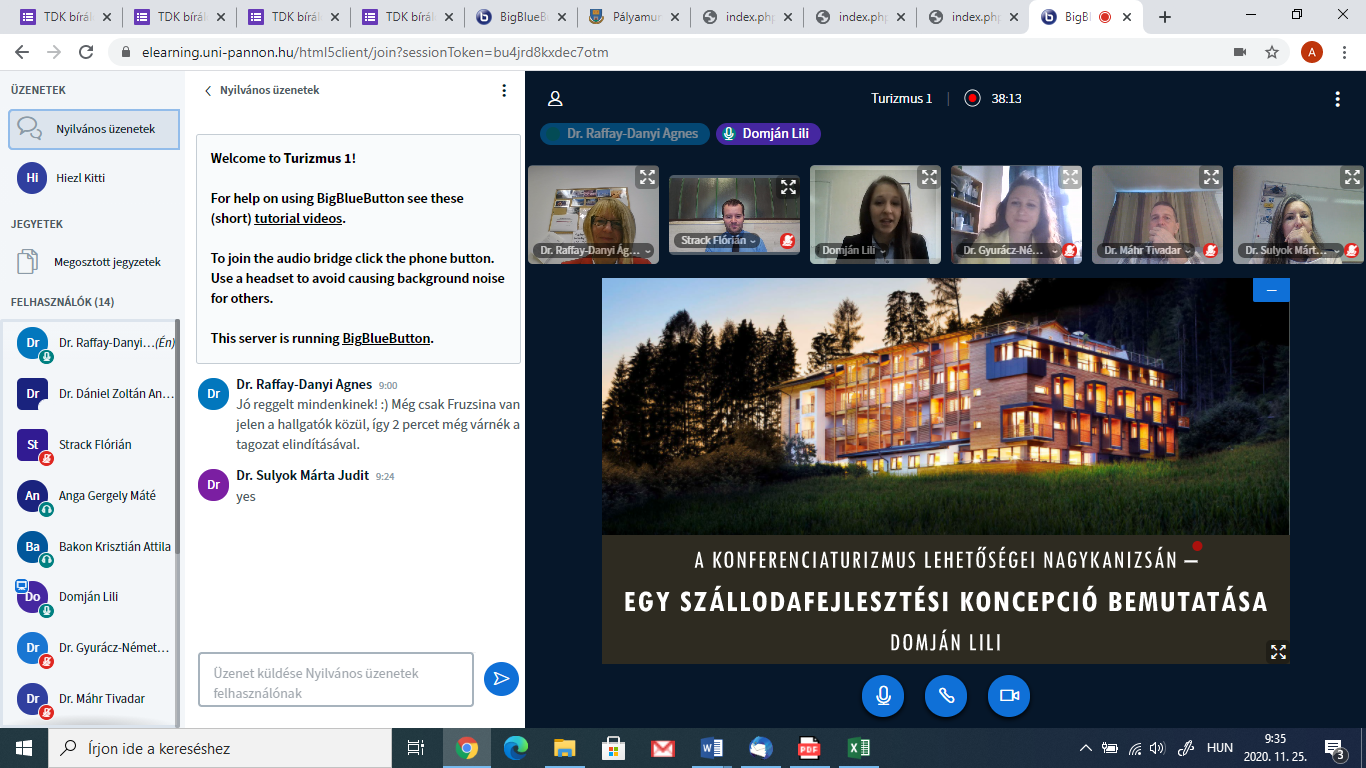Click the message input field
The width and height of the screenshot is (1366, 768).
point(335,680)
